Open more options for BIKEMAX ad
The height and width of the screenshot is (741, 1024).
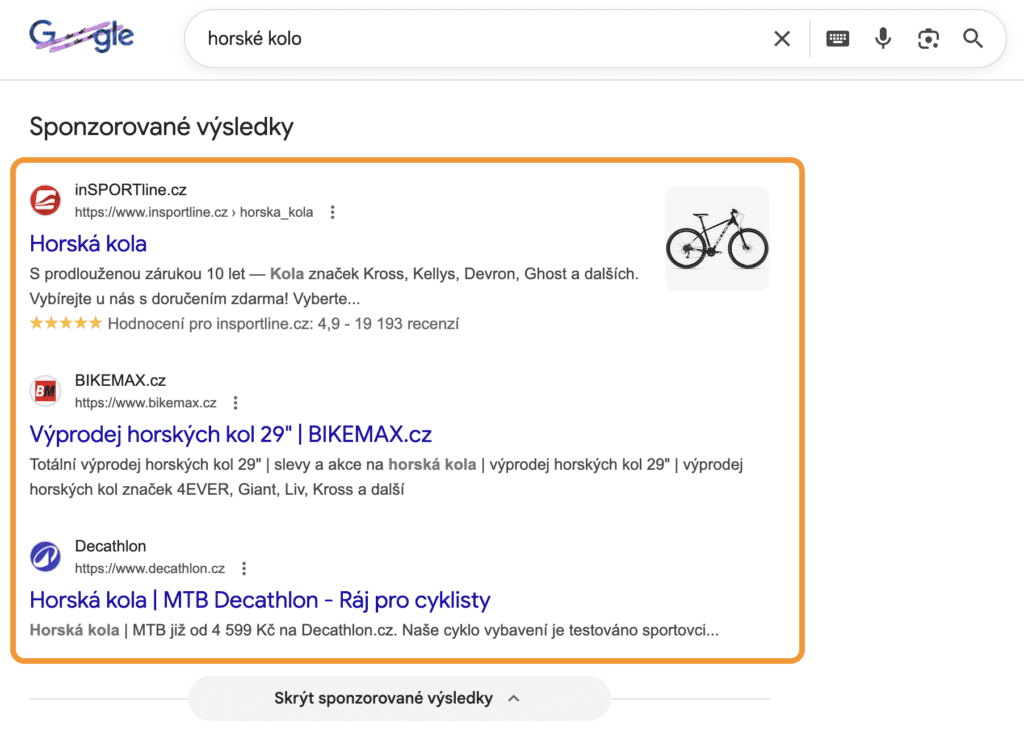(x=236, y=403)
